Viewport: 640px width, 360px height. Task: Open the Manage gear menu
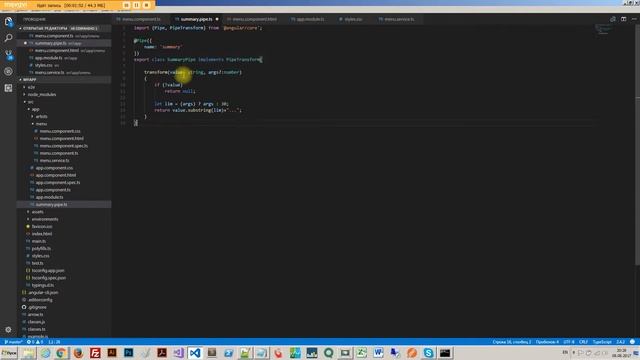point(8,329)
